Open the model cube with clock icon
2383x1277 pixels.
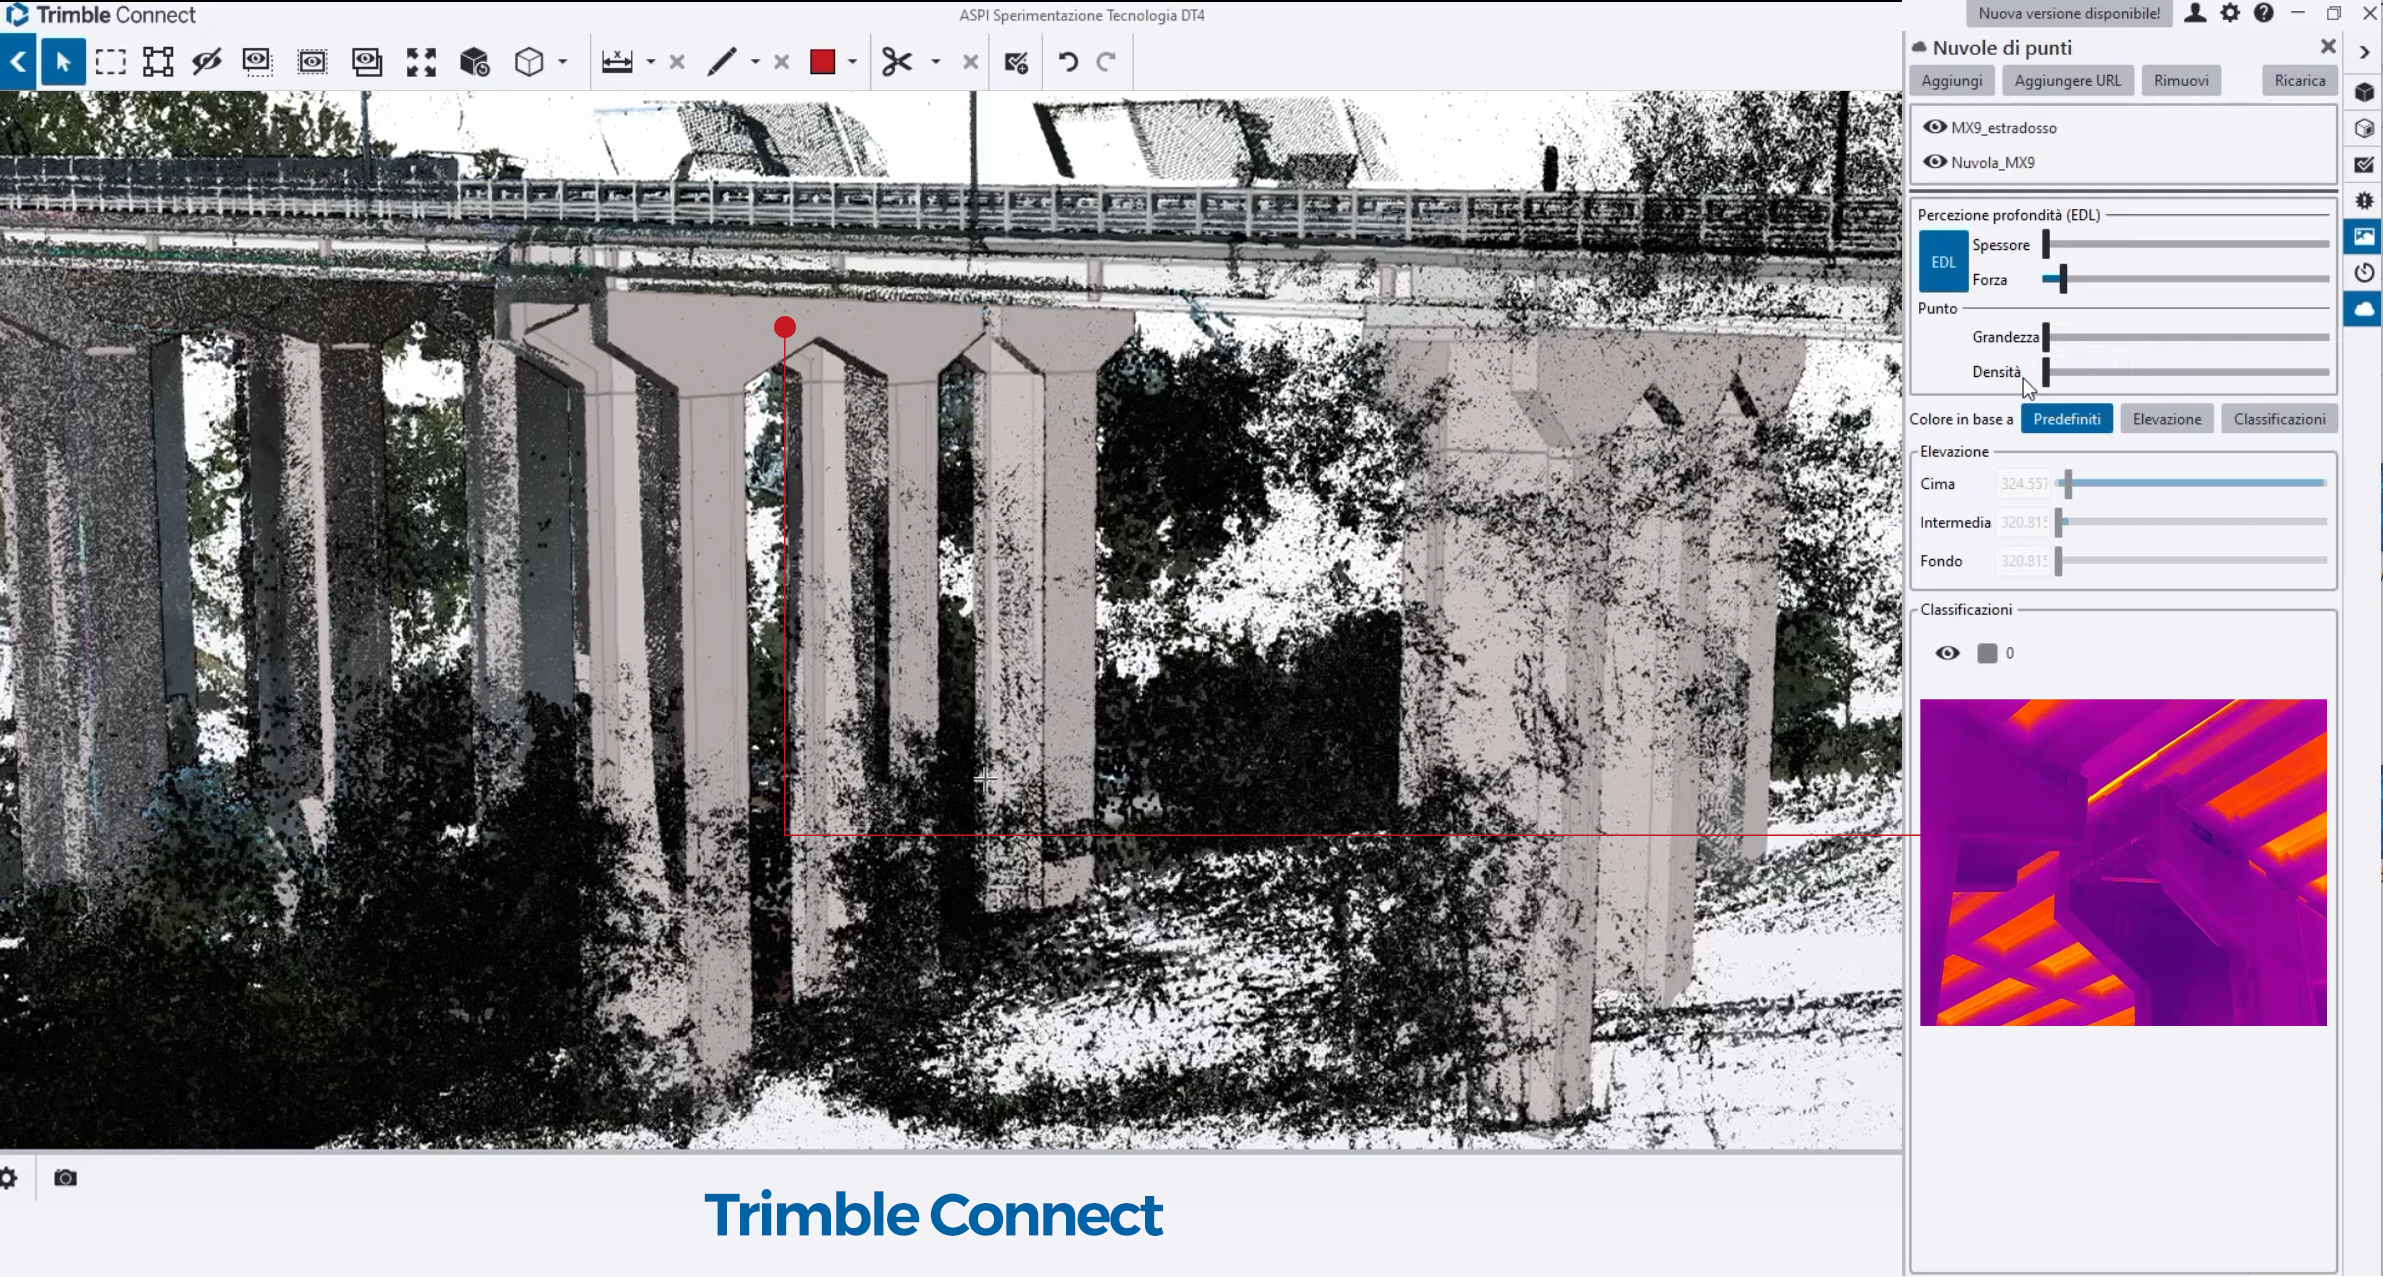(x=474, y=62)
